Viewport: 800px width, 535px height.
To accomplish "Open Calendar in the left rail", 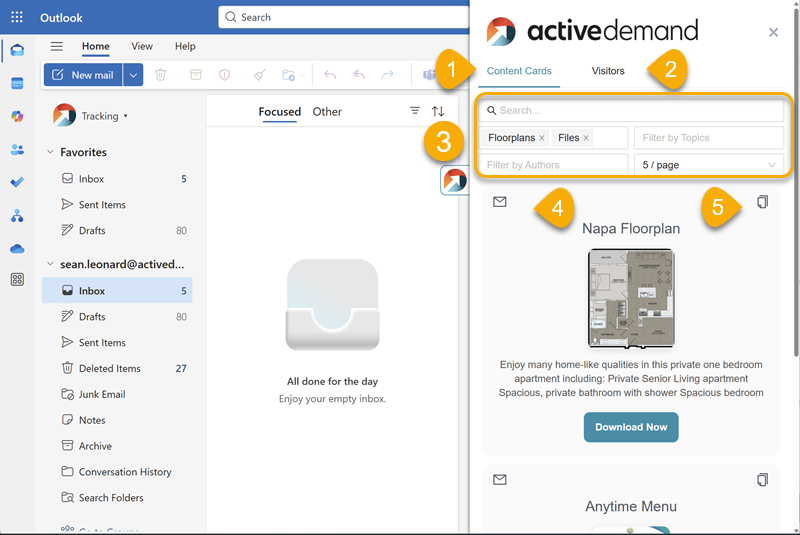I will point(17,83).
